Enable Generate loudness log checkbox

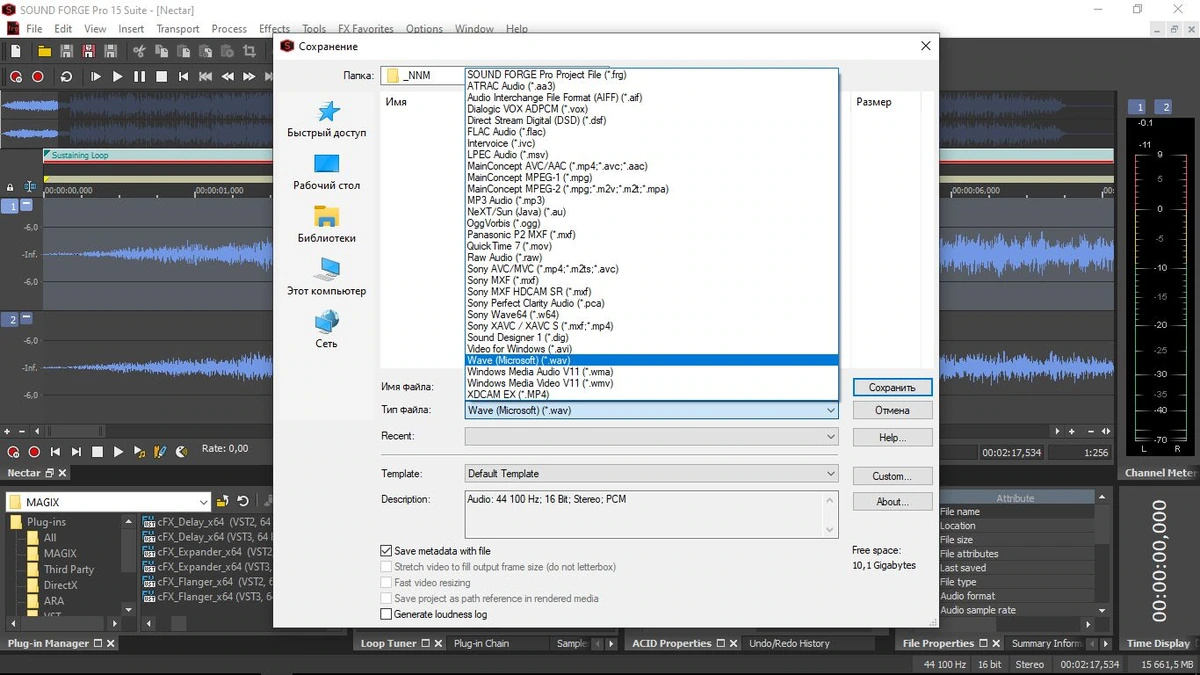pyautogui.click(x=386, y=614)
